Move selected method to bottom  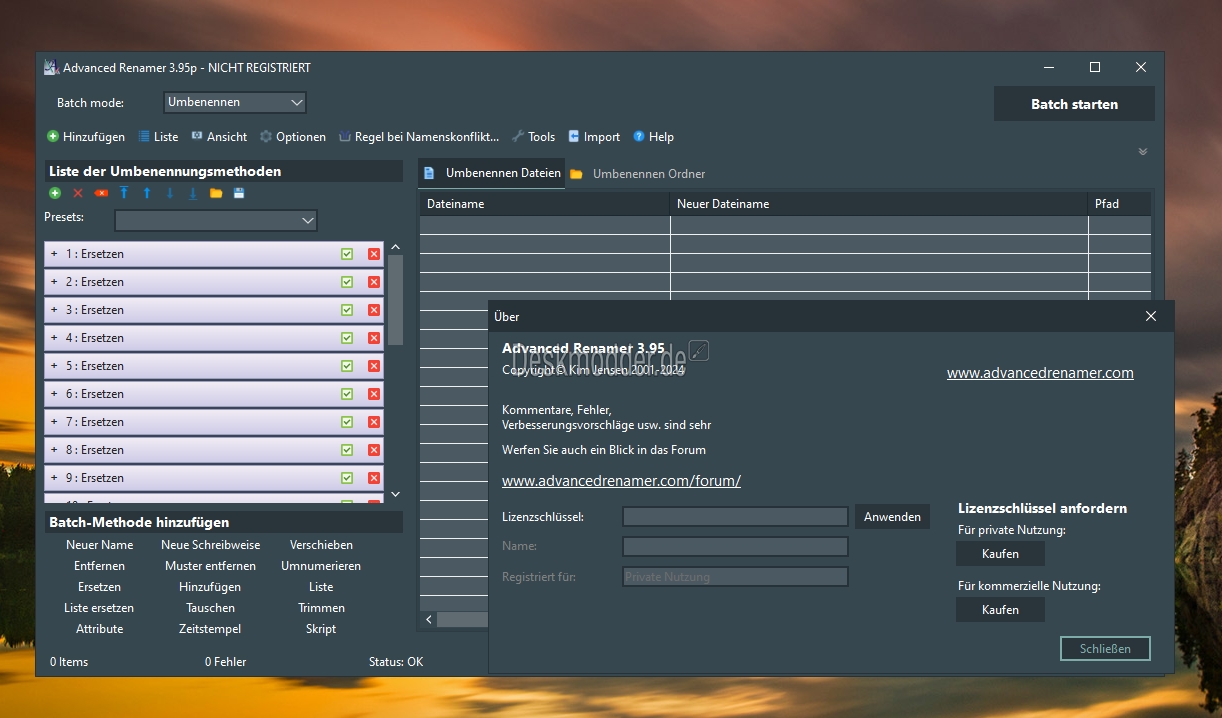coord(193,193)
